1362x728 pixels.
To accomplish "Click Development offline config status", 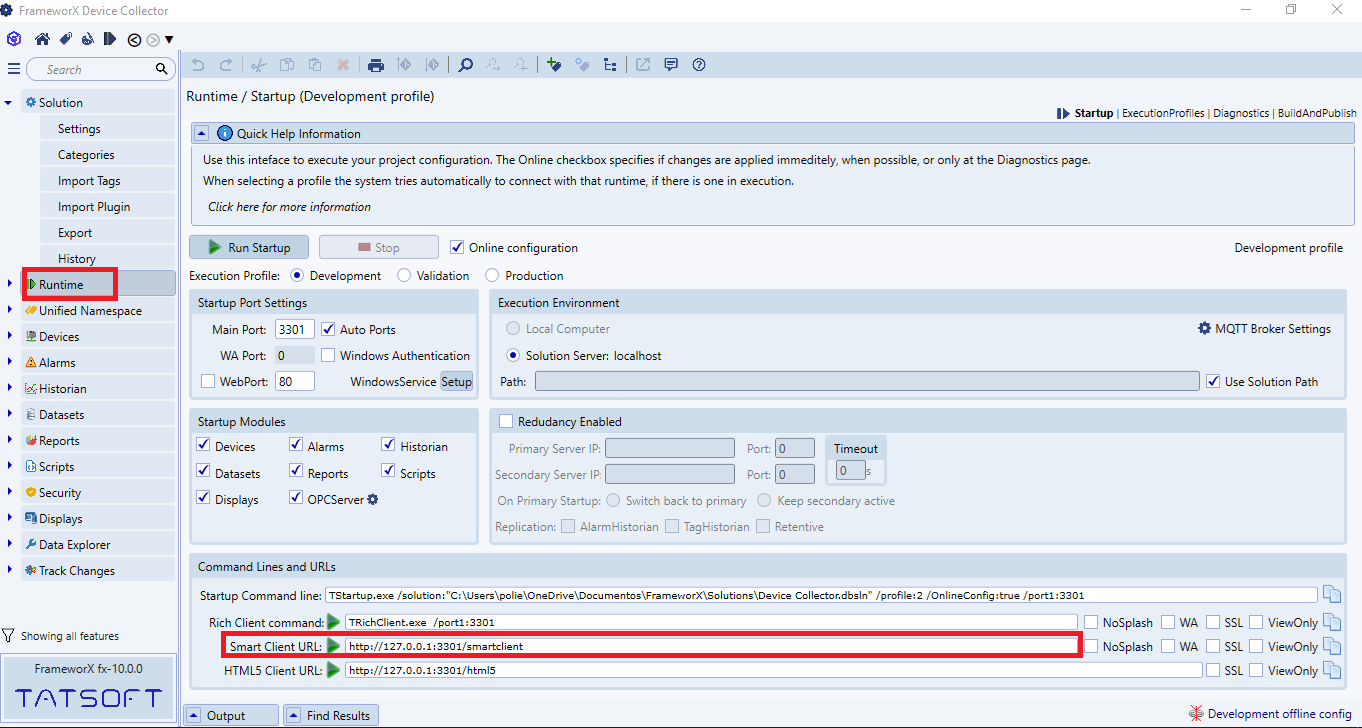I will point(1269,713).
